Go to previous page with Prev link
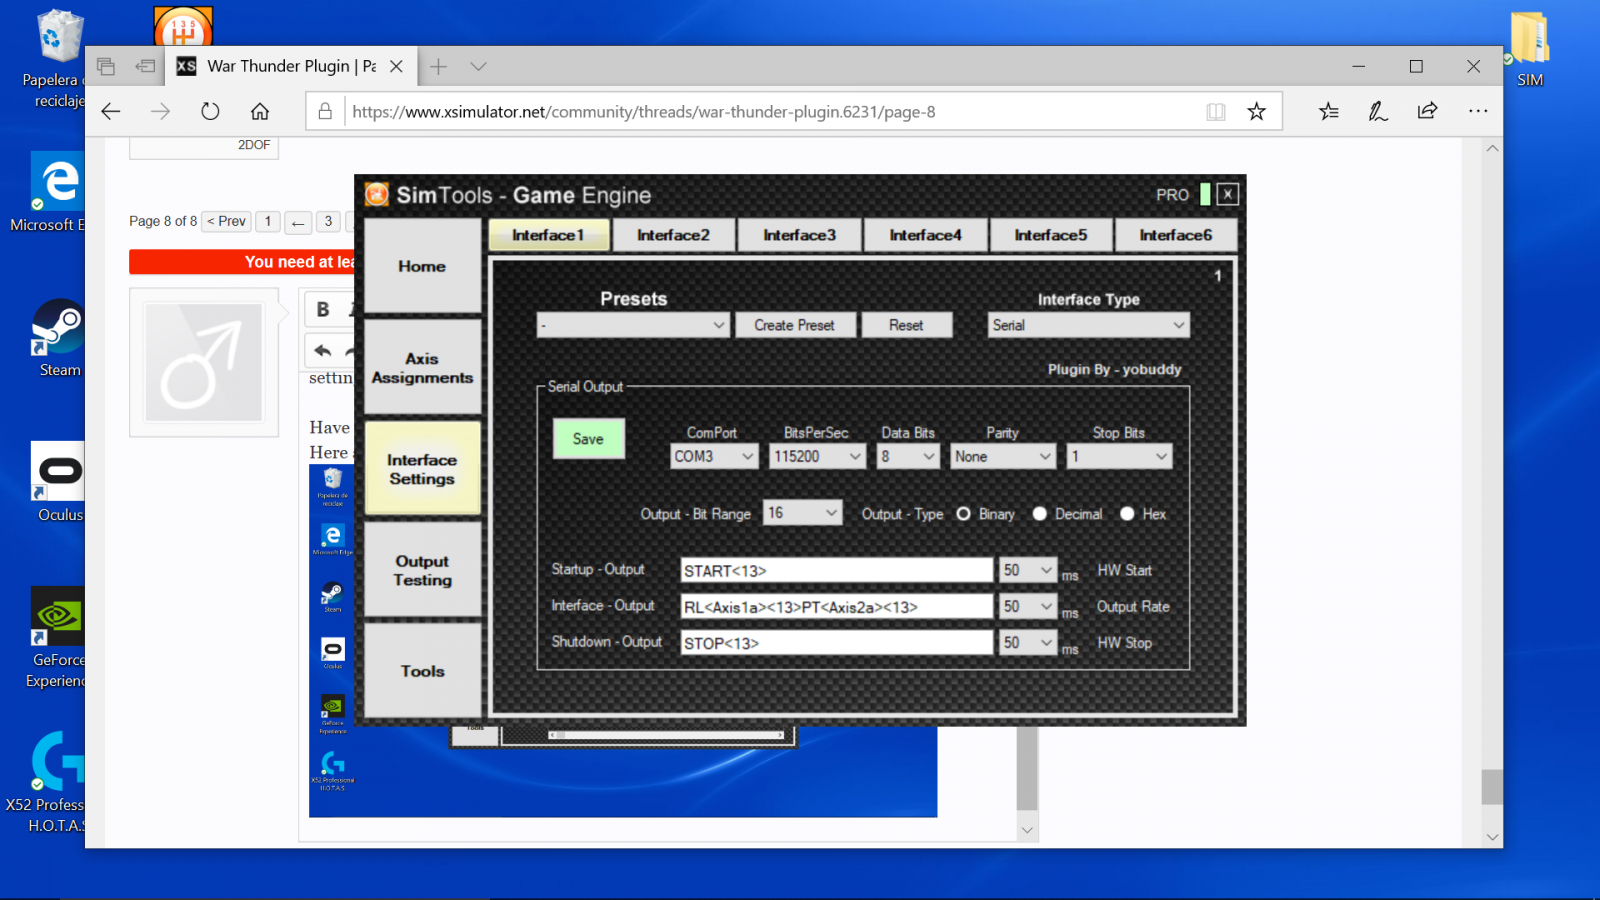The width and height of the screenshot is (1600, 900). [226, 221]
